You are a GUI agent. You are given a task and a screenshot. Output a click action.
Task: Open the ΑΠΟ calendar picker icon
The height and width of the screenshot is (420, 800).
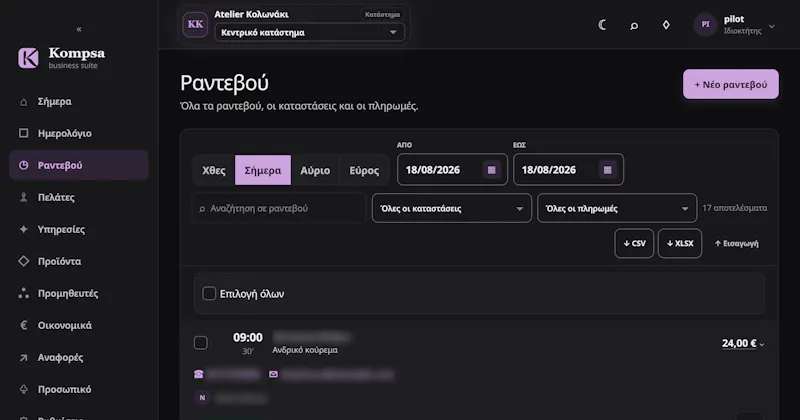[491, 170]
